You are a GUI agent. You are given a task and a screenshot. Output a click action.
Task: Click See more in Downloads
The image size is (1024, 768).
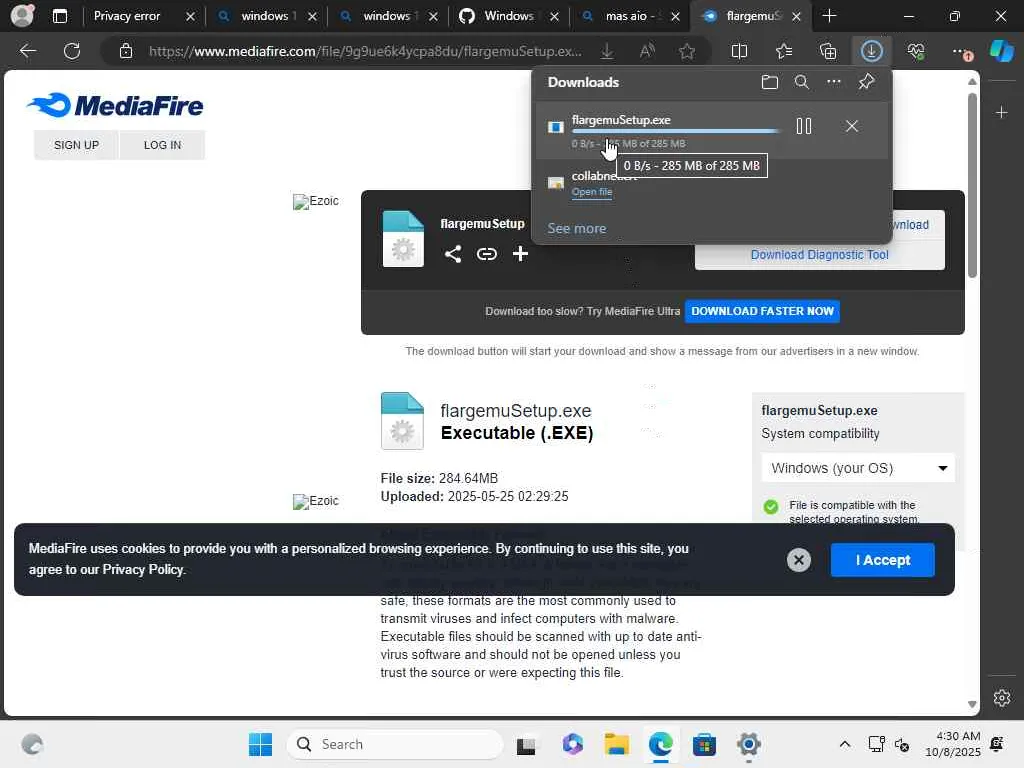pos(577,229)
